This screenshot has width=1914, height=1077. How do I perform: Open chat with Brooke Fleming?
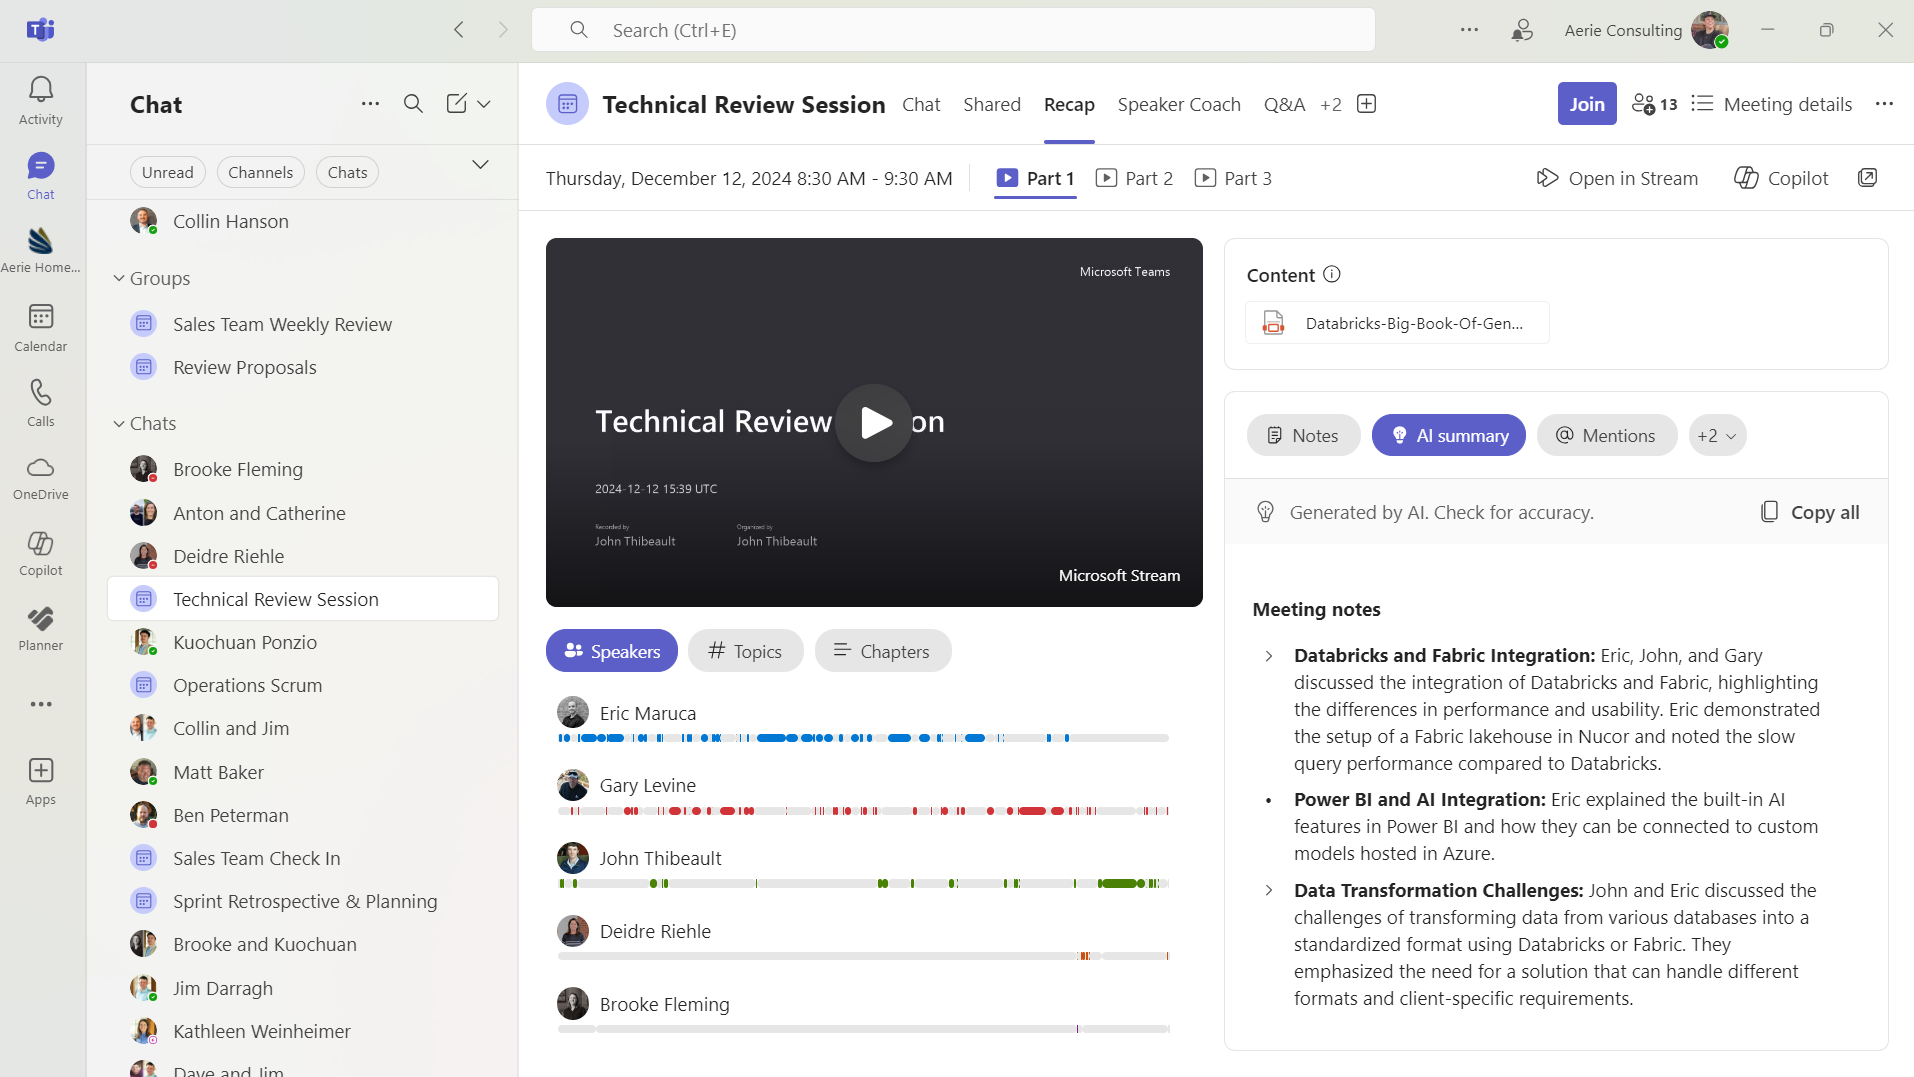tap(303, 469)
